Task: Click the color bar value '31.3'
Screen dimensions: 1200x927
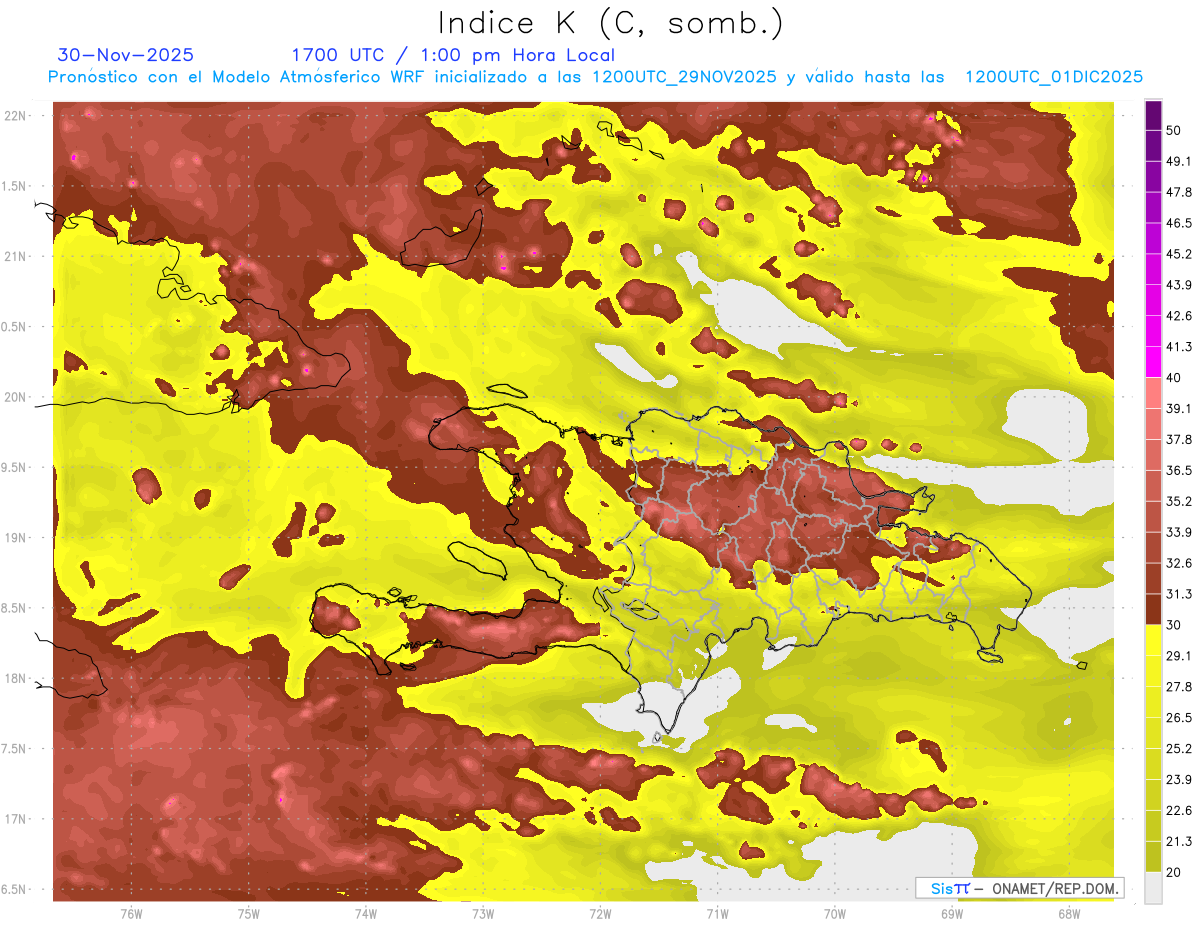Action: (x=1178, y=594)
